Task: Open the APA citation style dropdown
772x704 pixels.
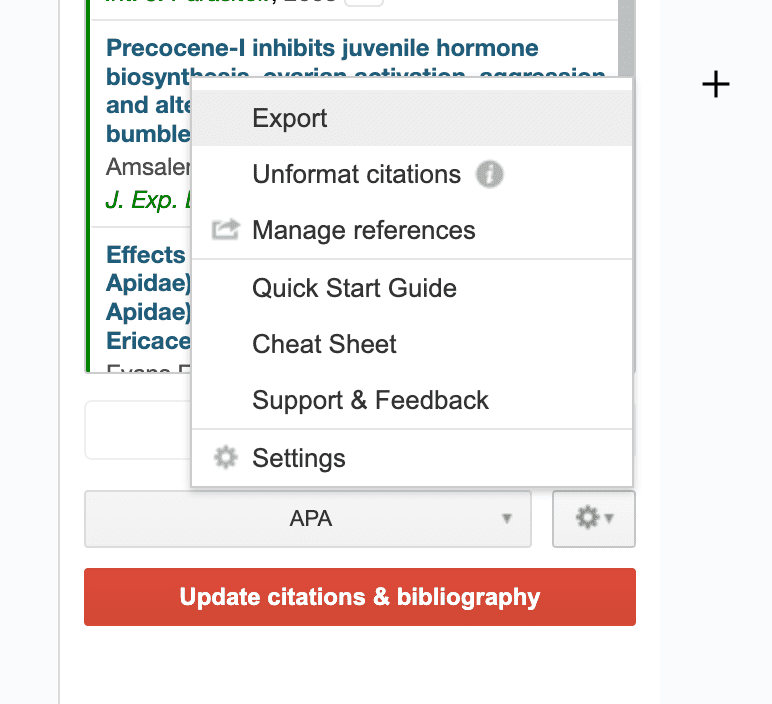Action: tap(308, 519)
